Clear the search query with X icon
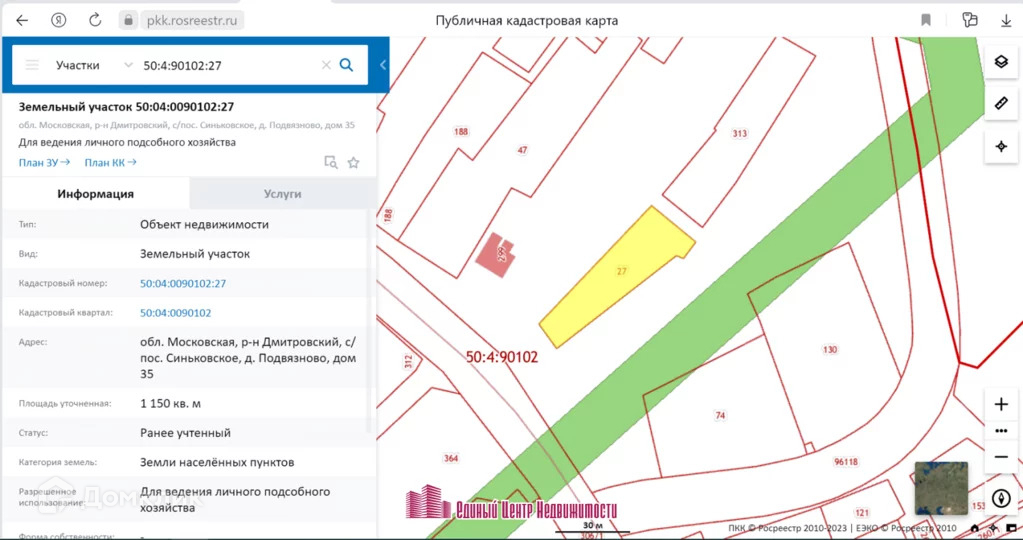Screen dimensions: 1023x540 (326, 65)
